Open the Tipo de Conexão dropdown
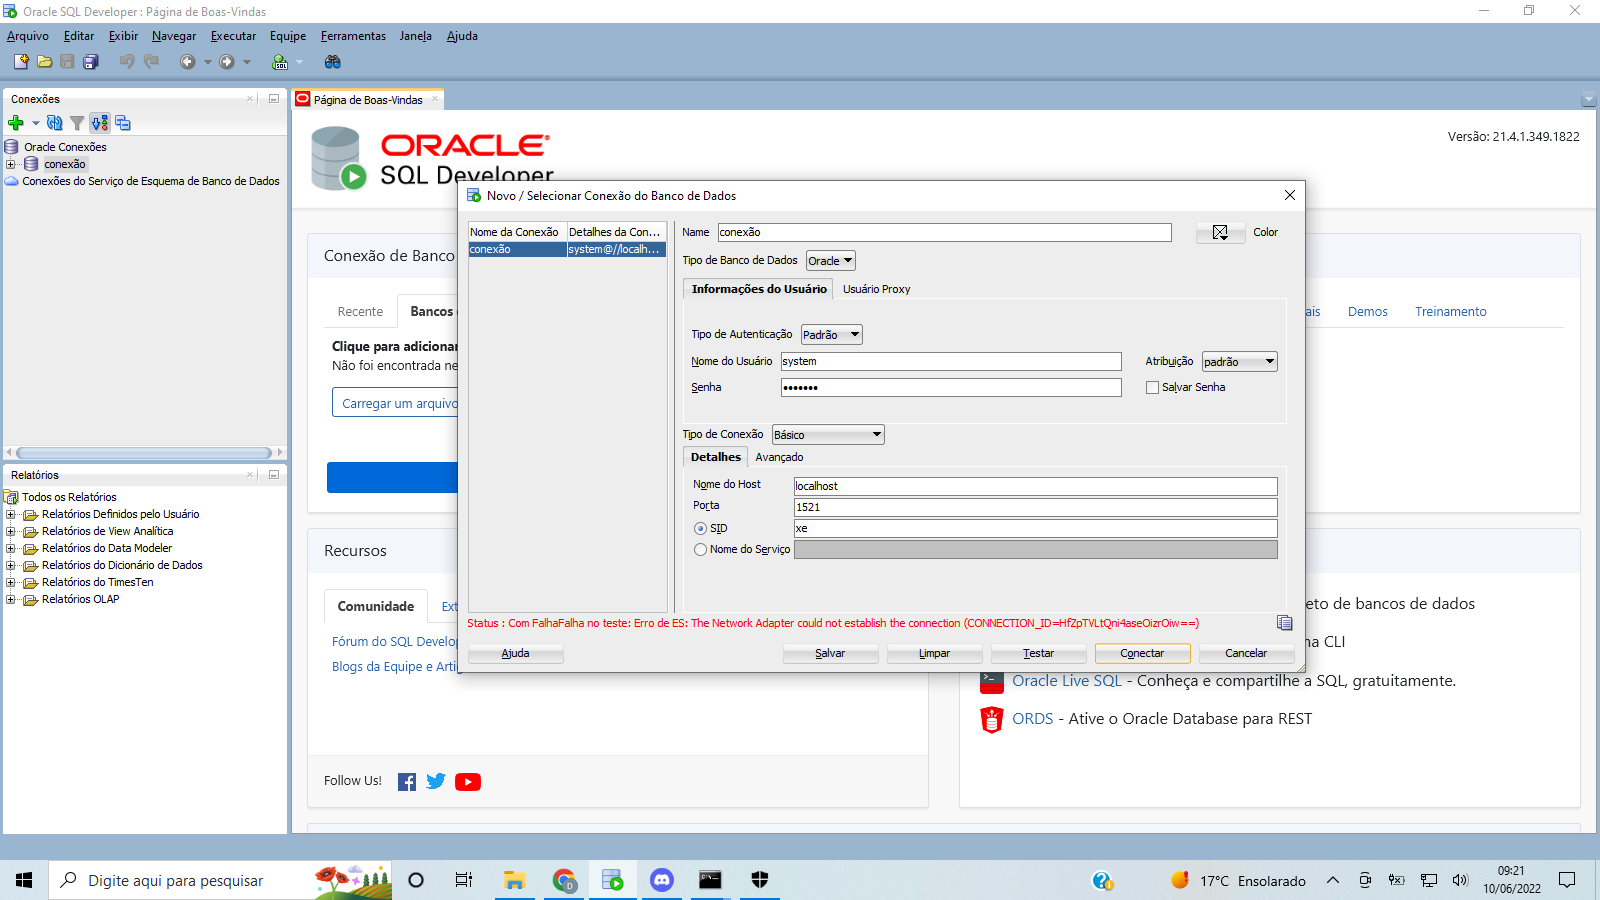 (828, 435)
